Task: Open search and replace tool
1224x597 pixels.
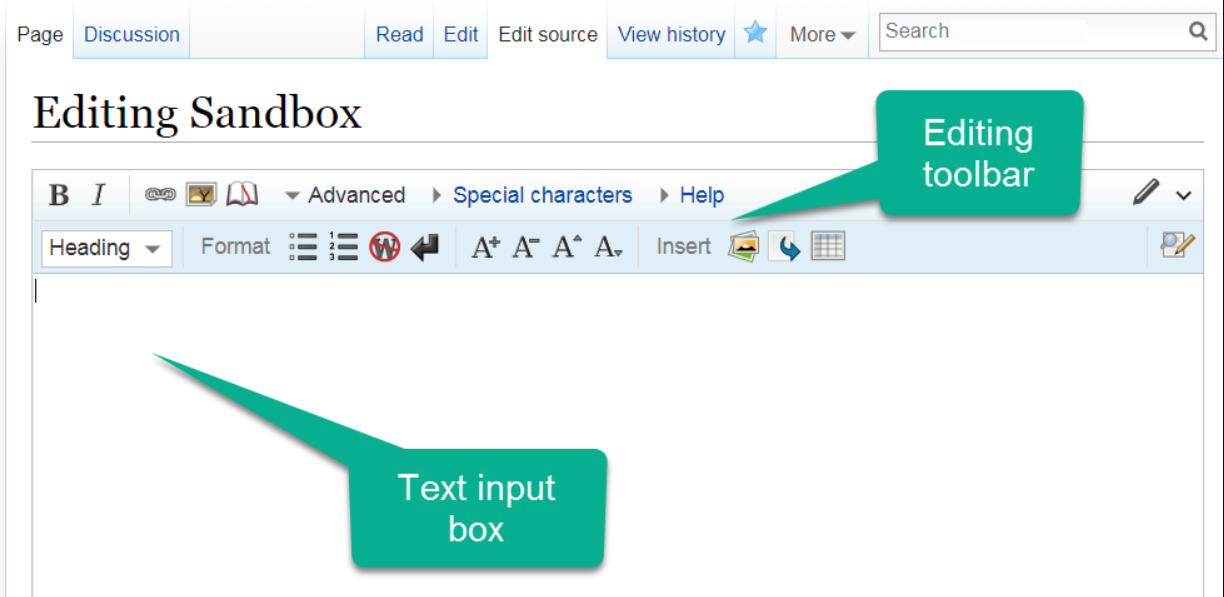Action: [x=1177, y=245]
